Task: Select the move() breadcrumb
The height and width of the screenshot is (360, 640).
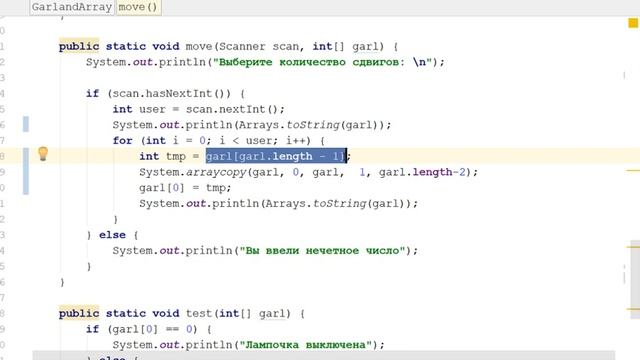Action: [x=138, y=7]
